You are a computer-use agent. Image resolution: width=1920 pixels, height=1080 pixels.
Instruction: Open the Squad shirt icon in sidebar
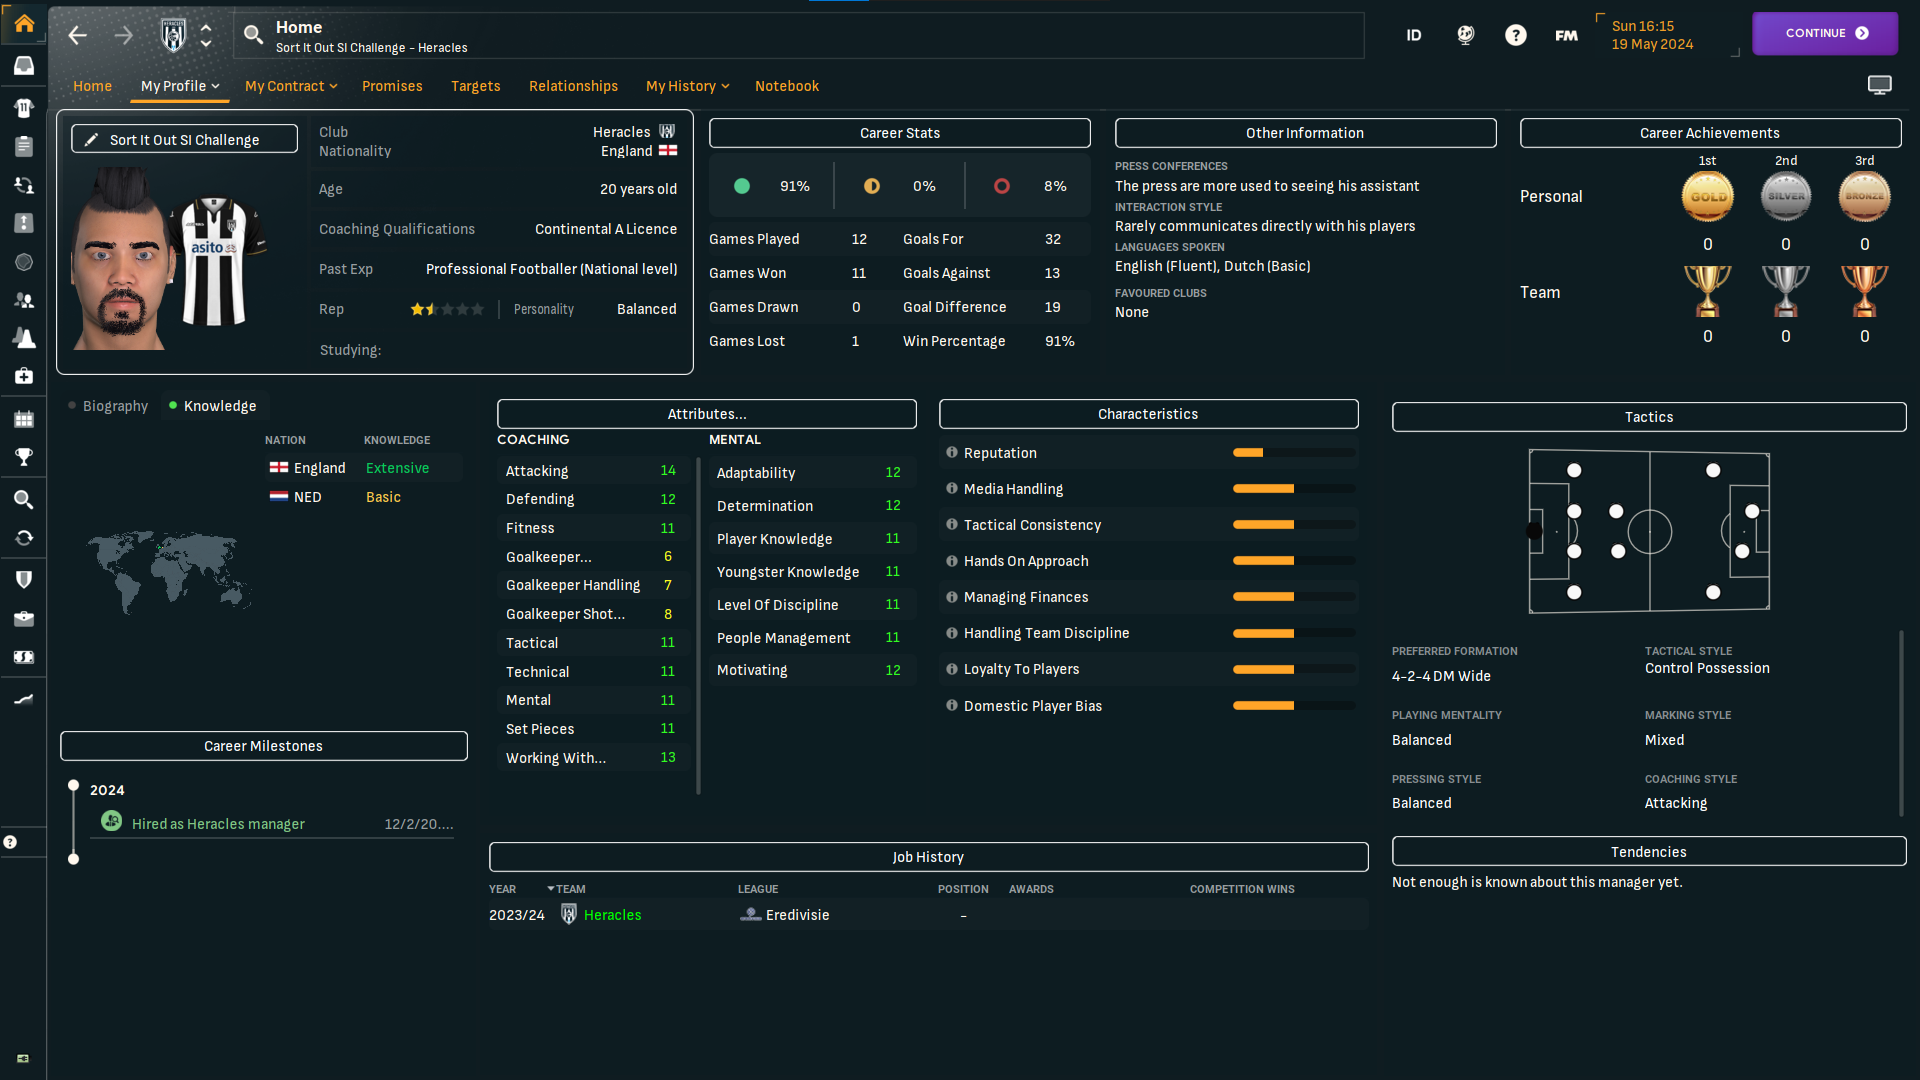(24, 107)
